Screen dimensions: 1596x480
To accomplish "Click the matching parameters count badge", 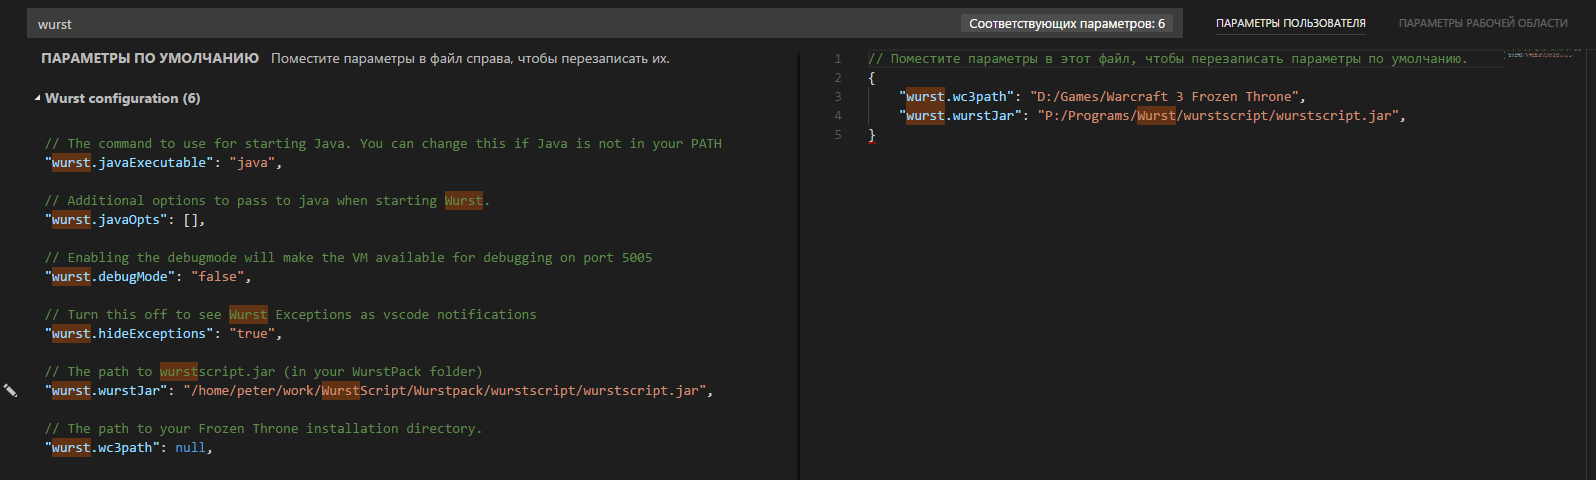I will (1066, 24).
